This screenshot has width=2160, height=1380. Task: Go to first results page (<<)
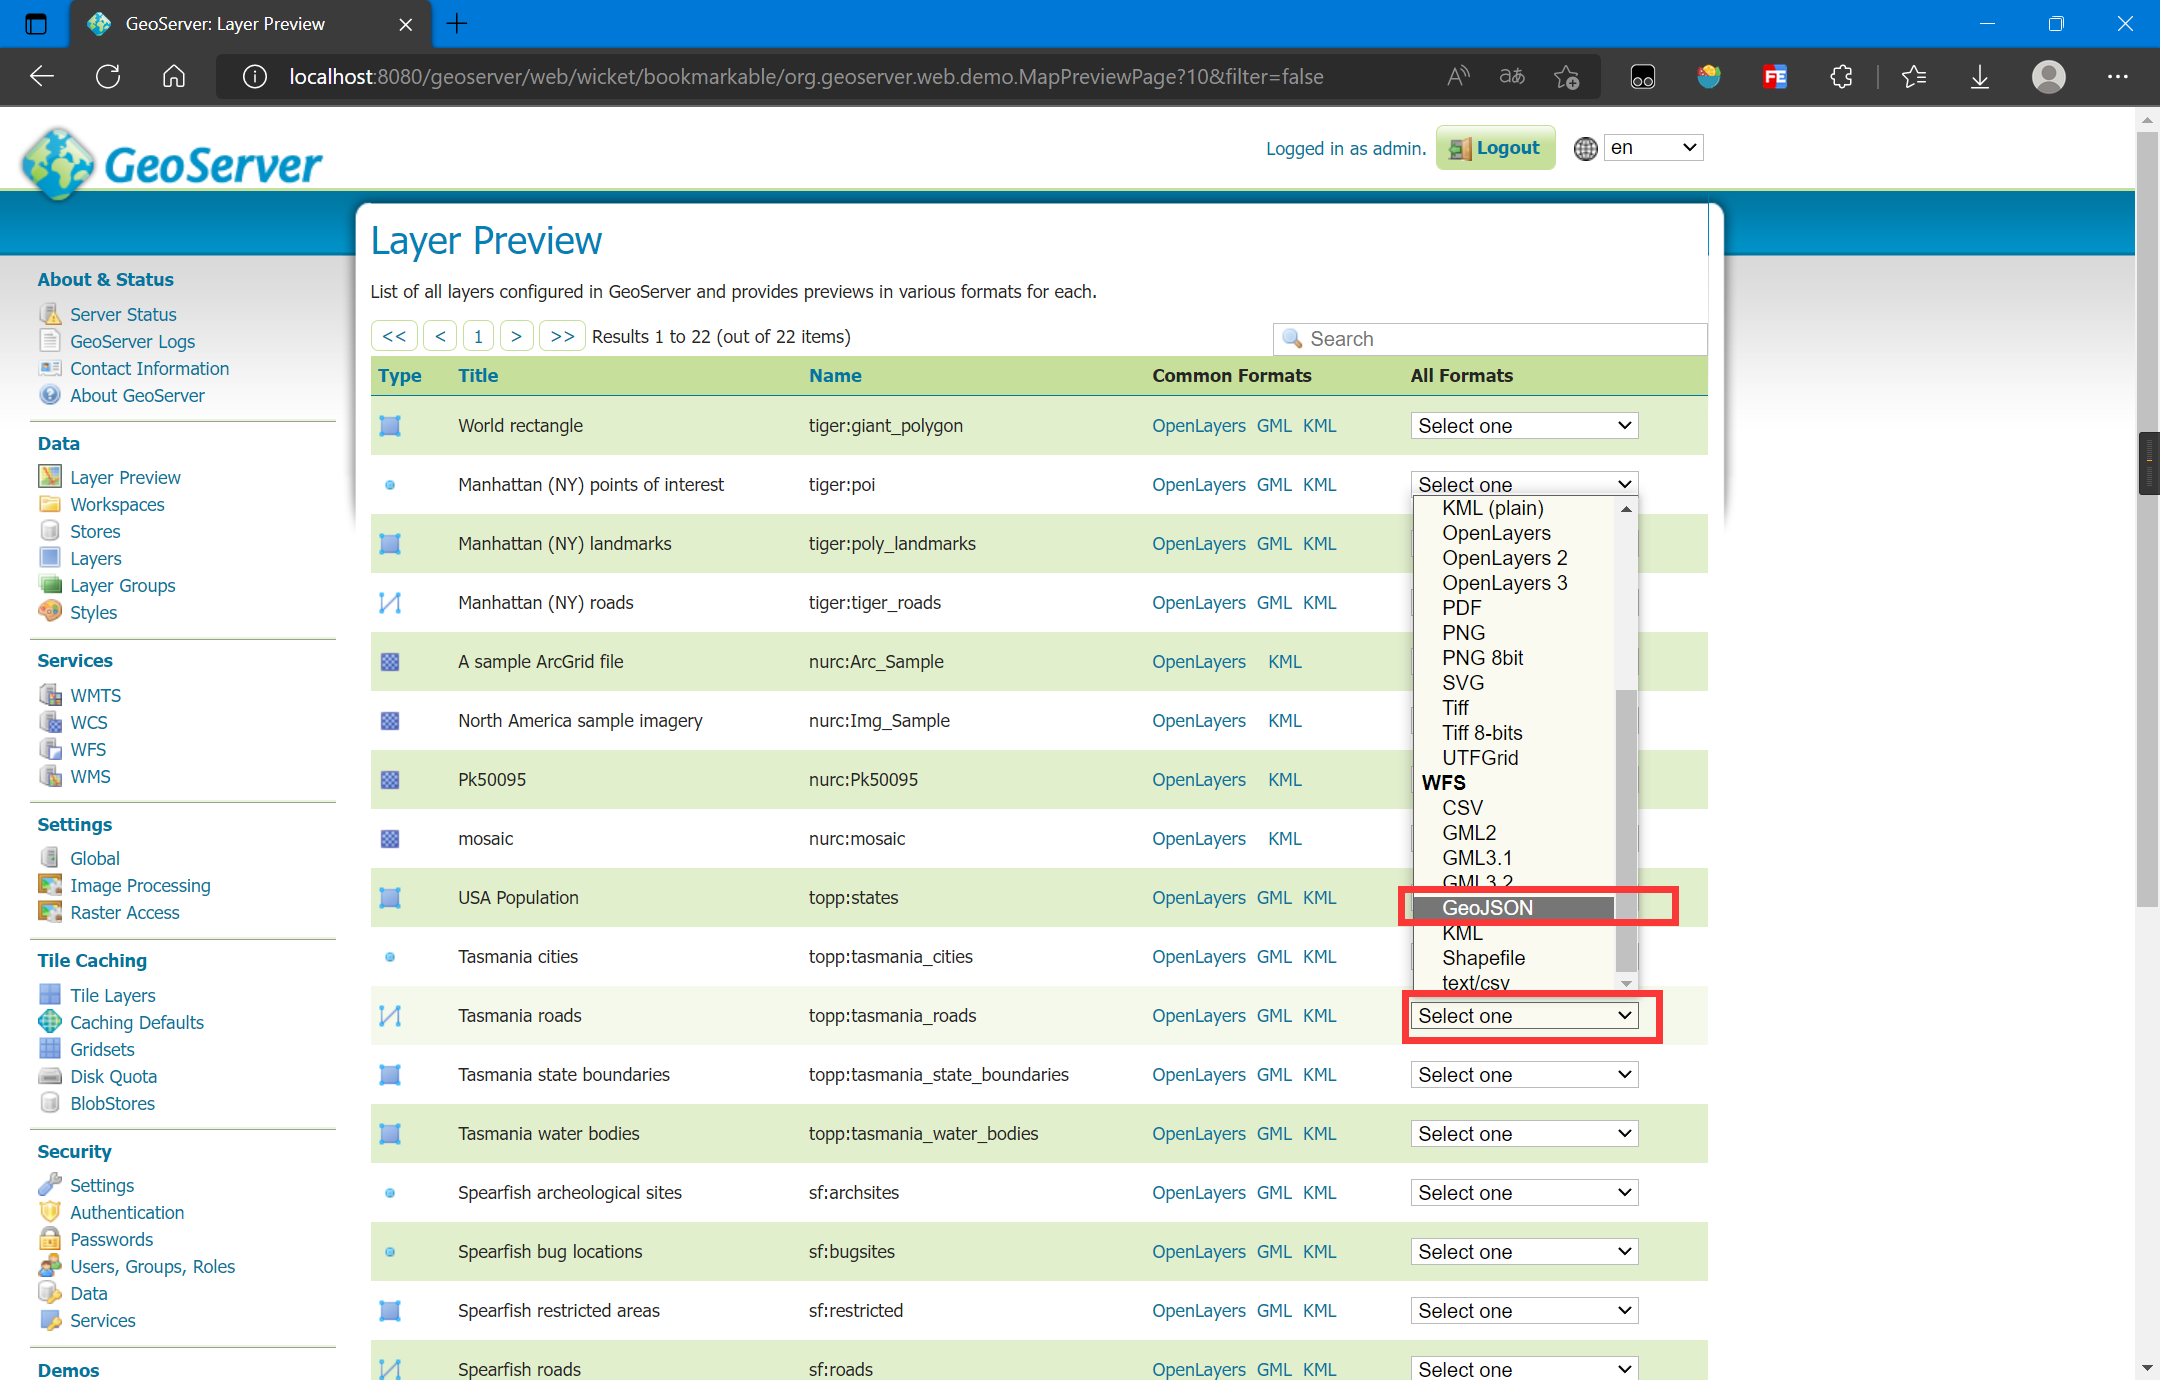coord(394,336)
